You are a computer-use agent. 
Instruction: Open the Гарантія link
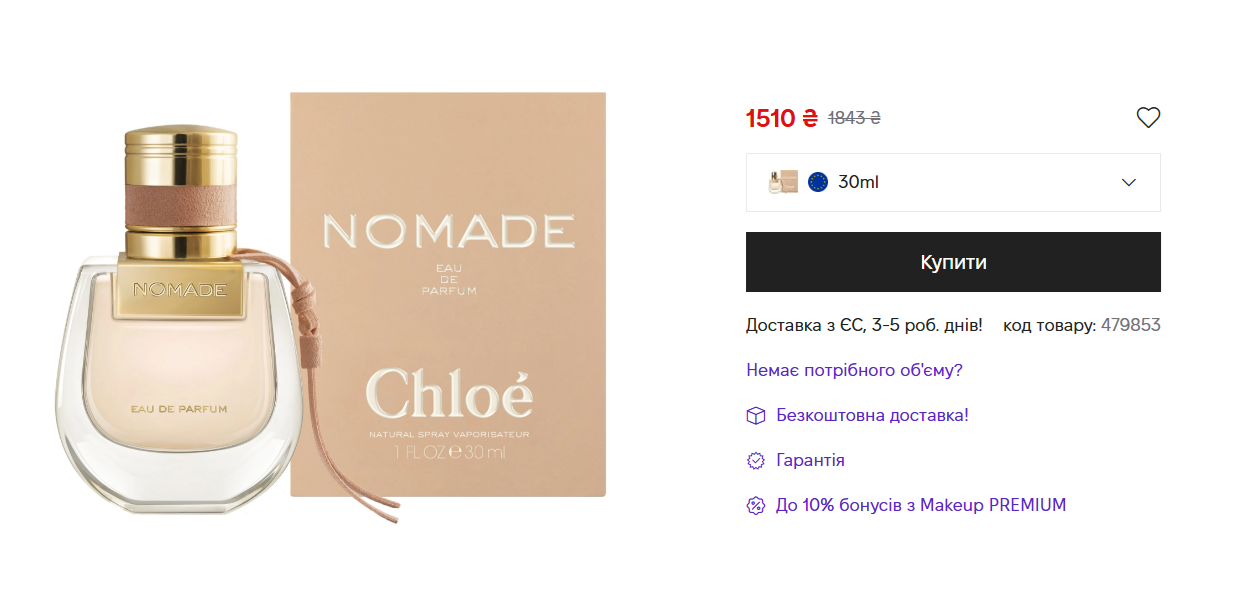[x=810, y=460]
